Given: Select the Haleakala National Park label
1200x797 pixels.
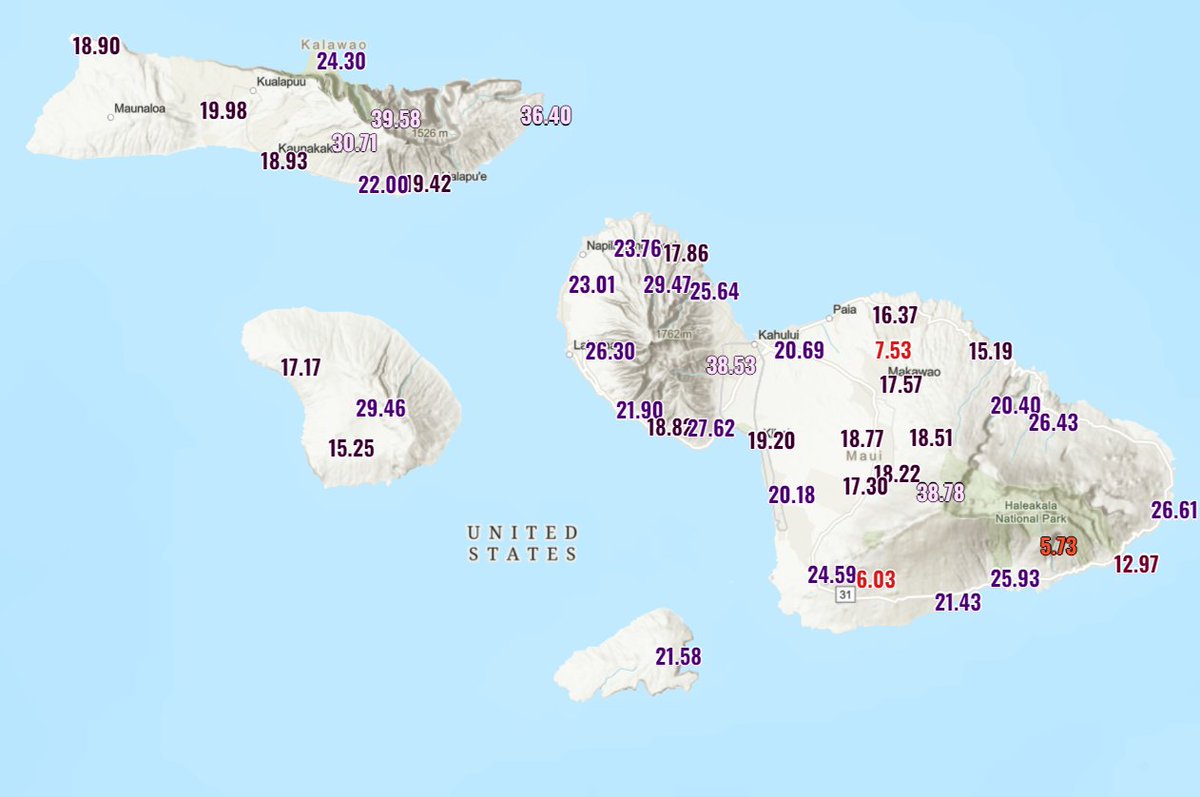Looking at the screenshot, I should 1031,513.
